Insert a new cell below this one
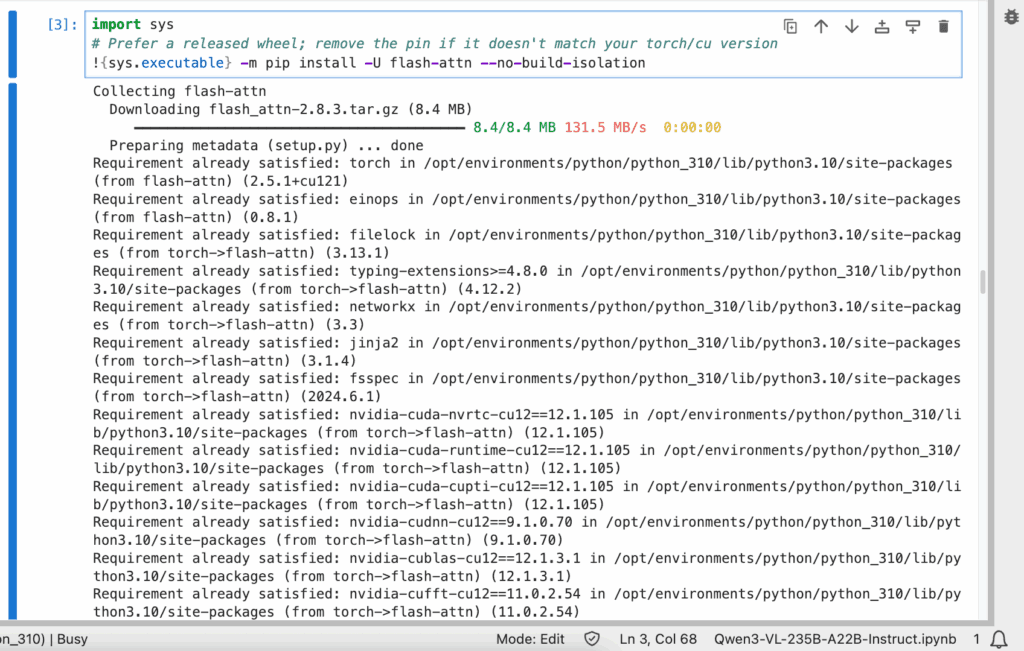This screenshot has height=651, width=1024. (x=912, y=27)
